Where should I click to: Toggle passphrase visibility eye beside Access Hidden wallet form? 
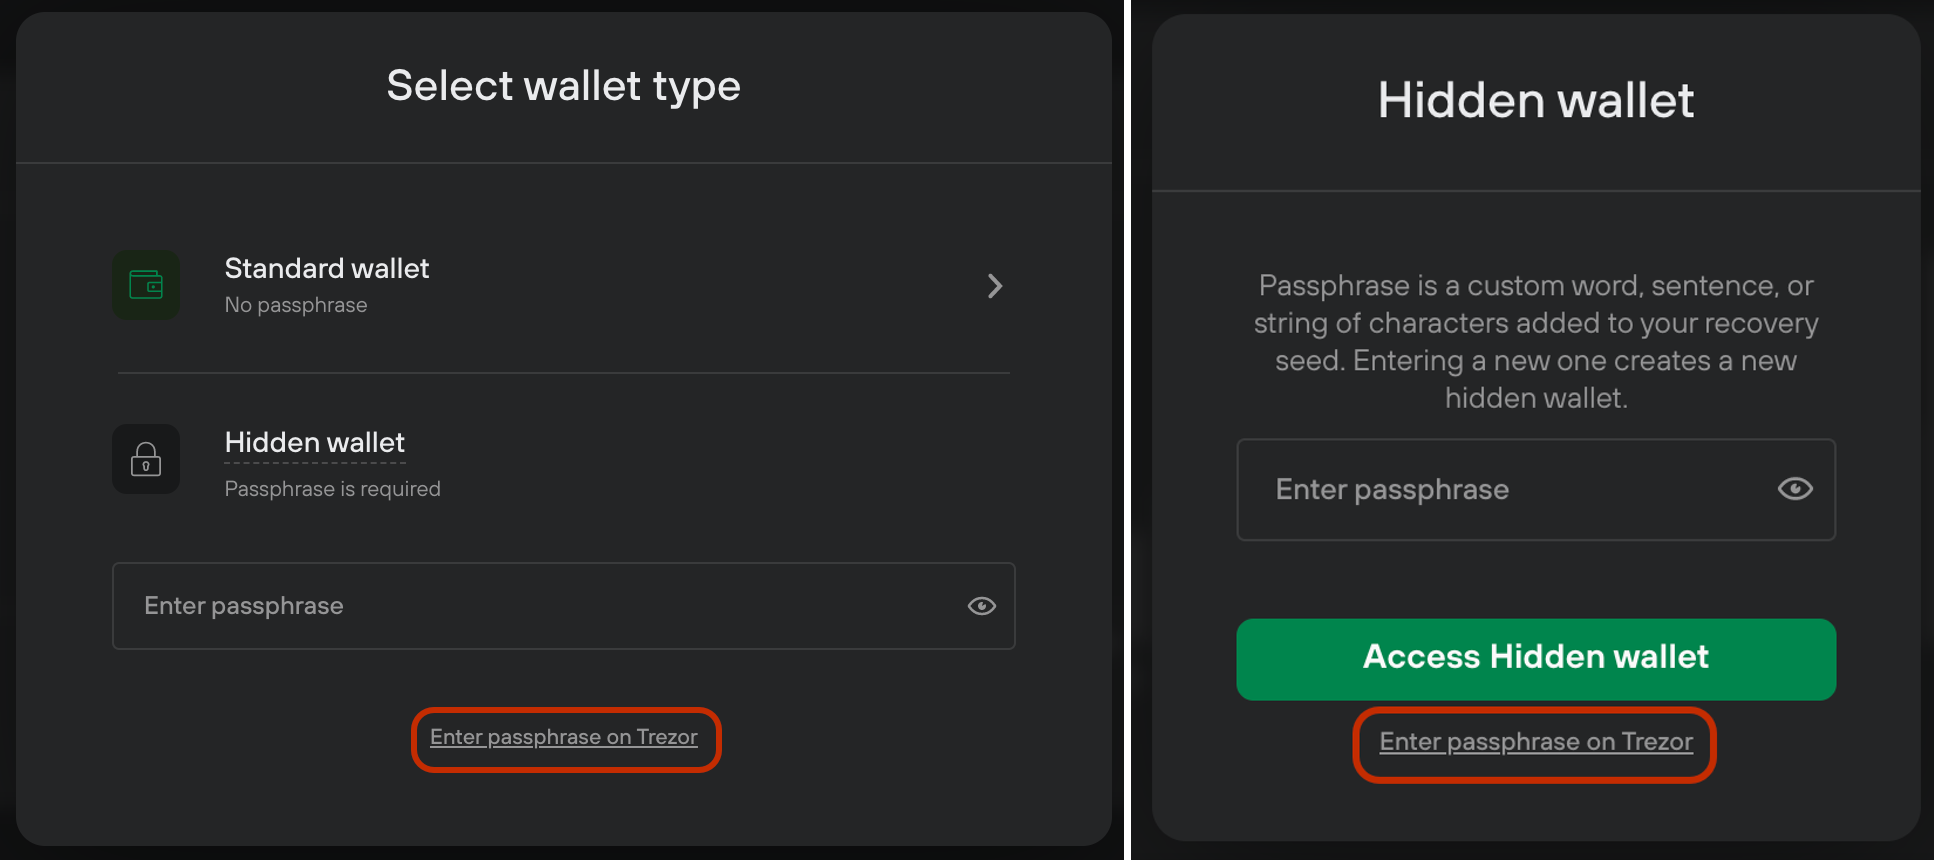[1795, 489]
